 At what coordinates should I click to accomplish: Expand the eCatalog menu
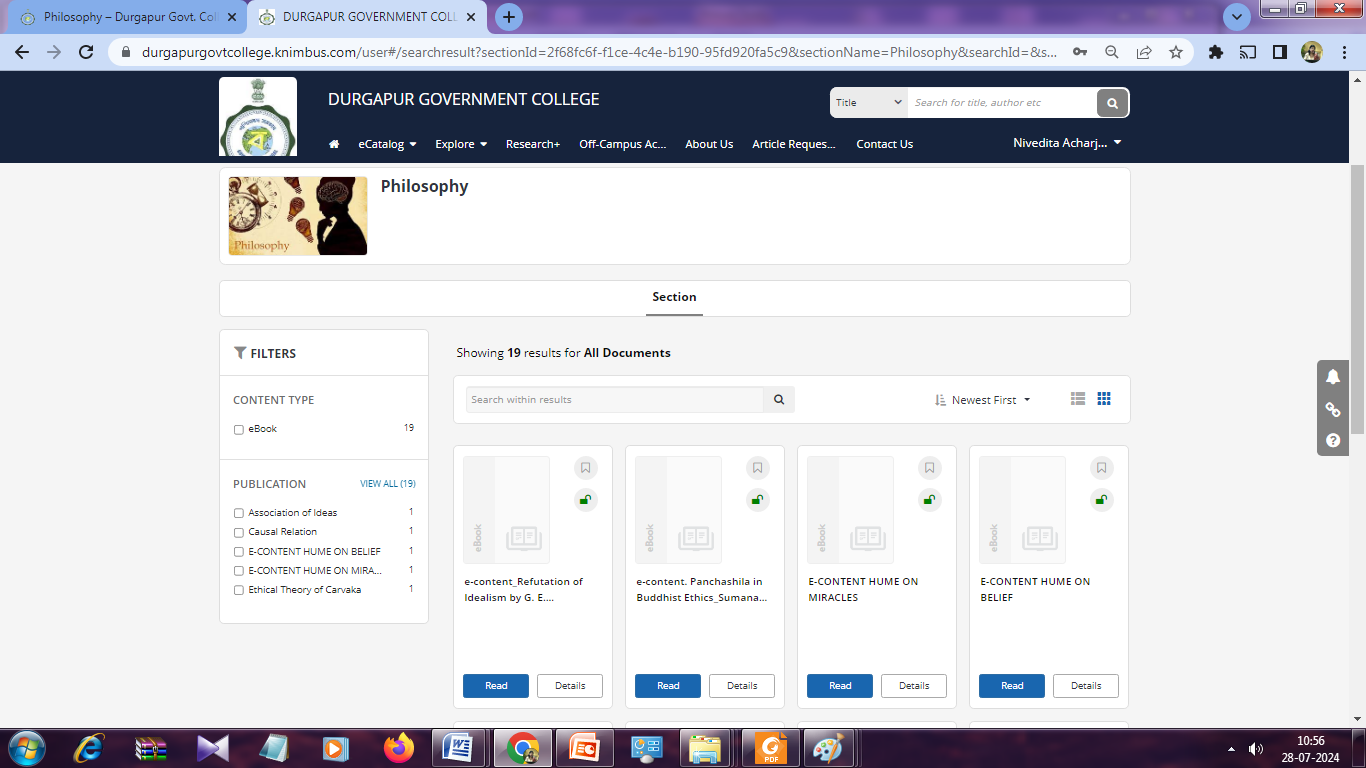click(387, 144)
